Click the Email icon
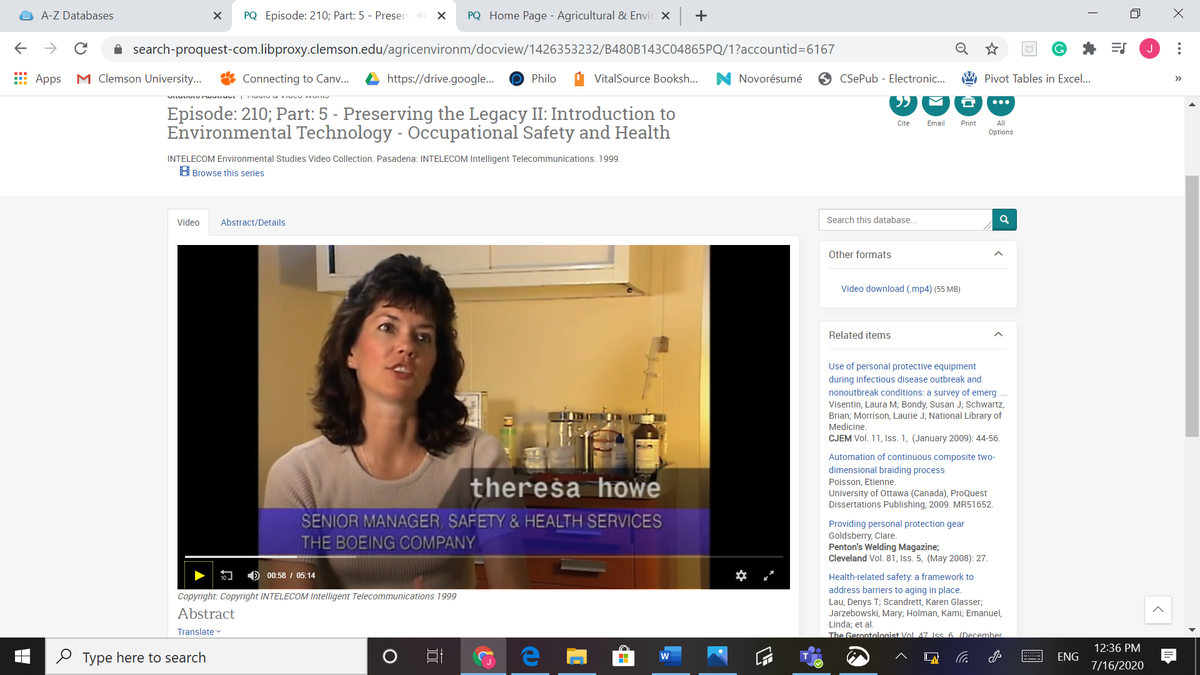The width and height of the screenshot is (1200, 675). click(936, 103)
